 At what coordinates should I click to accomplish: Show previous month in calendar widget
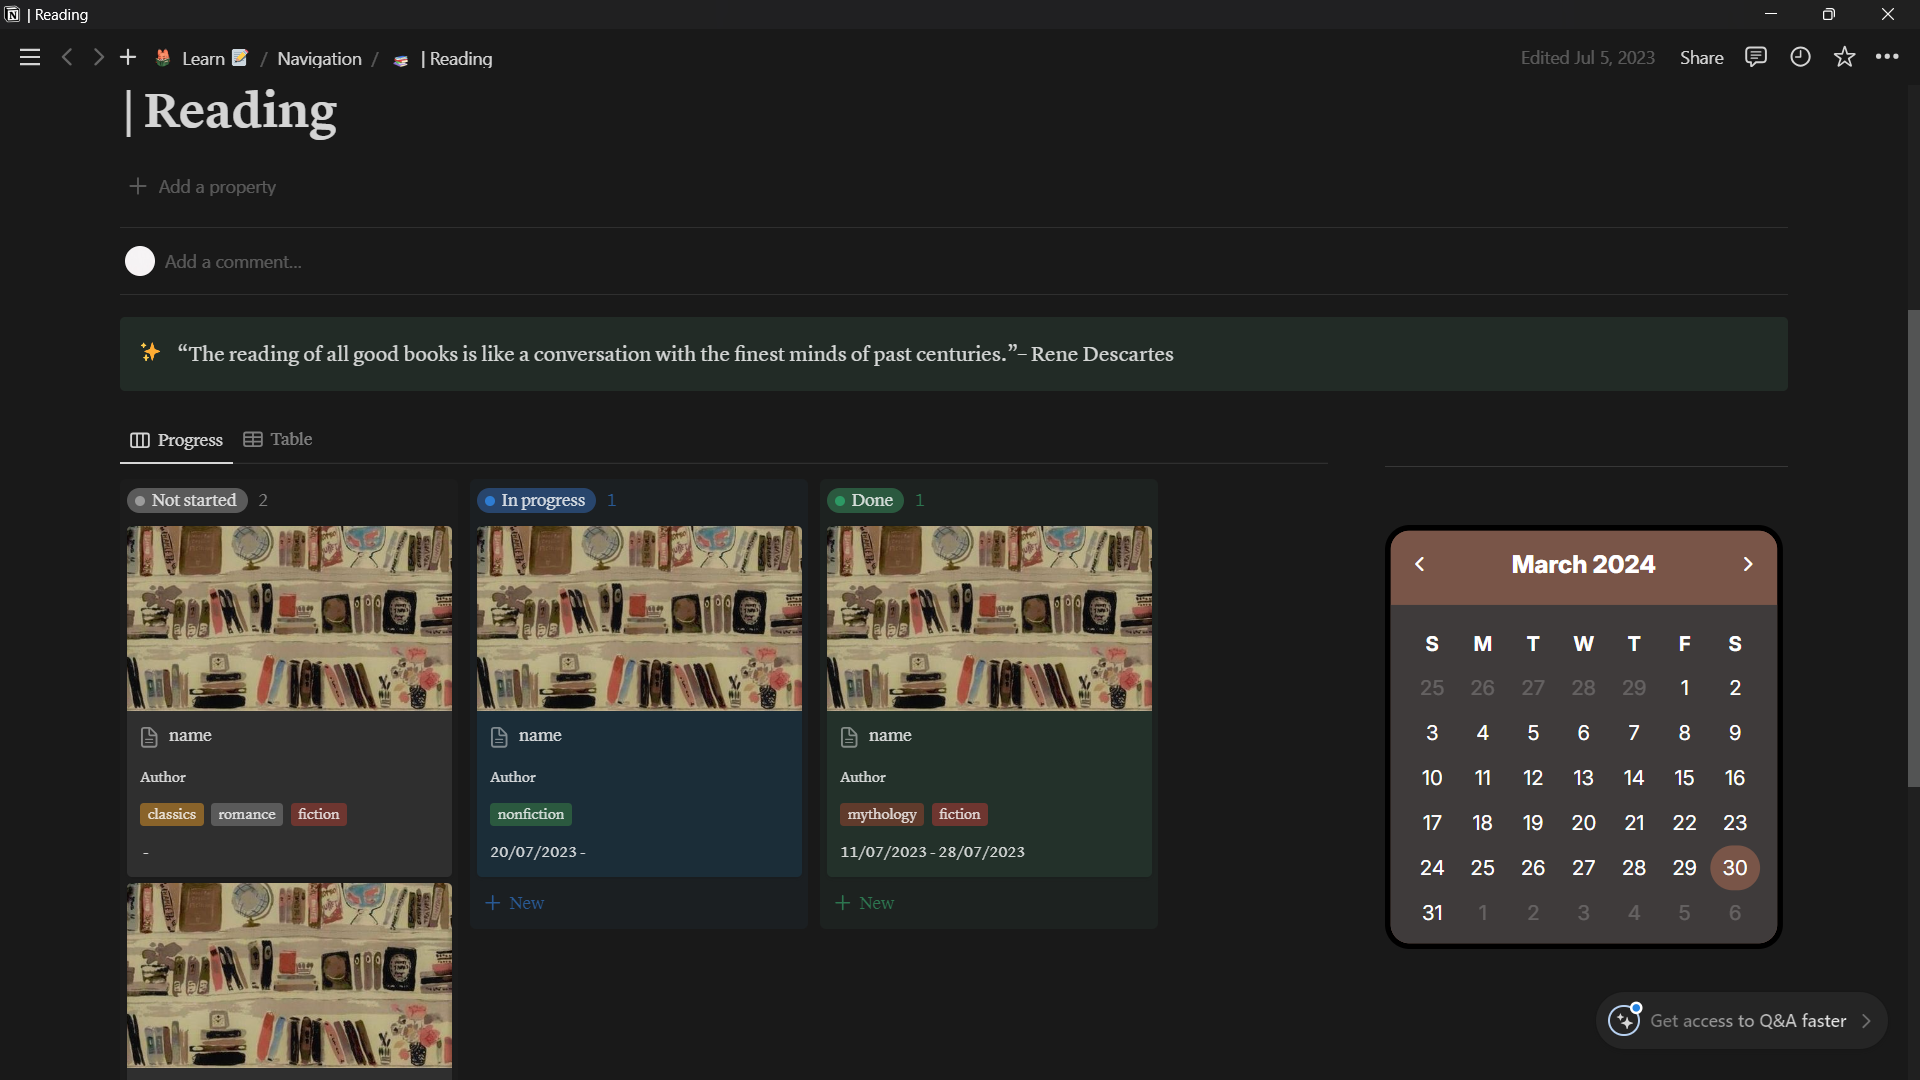[x=1419, y=564]
